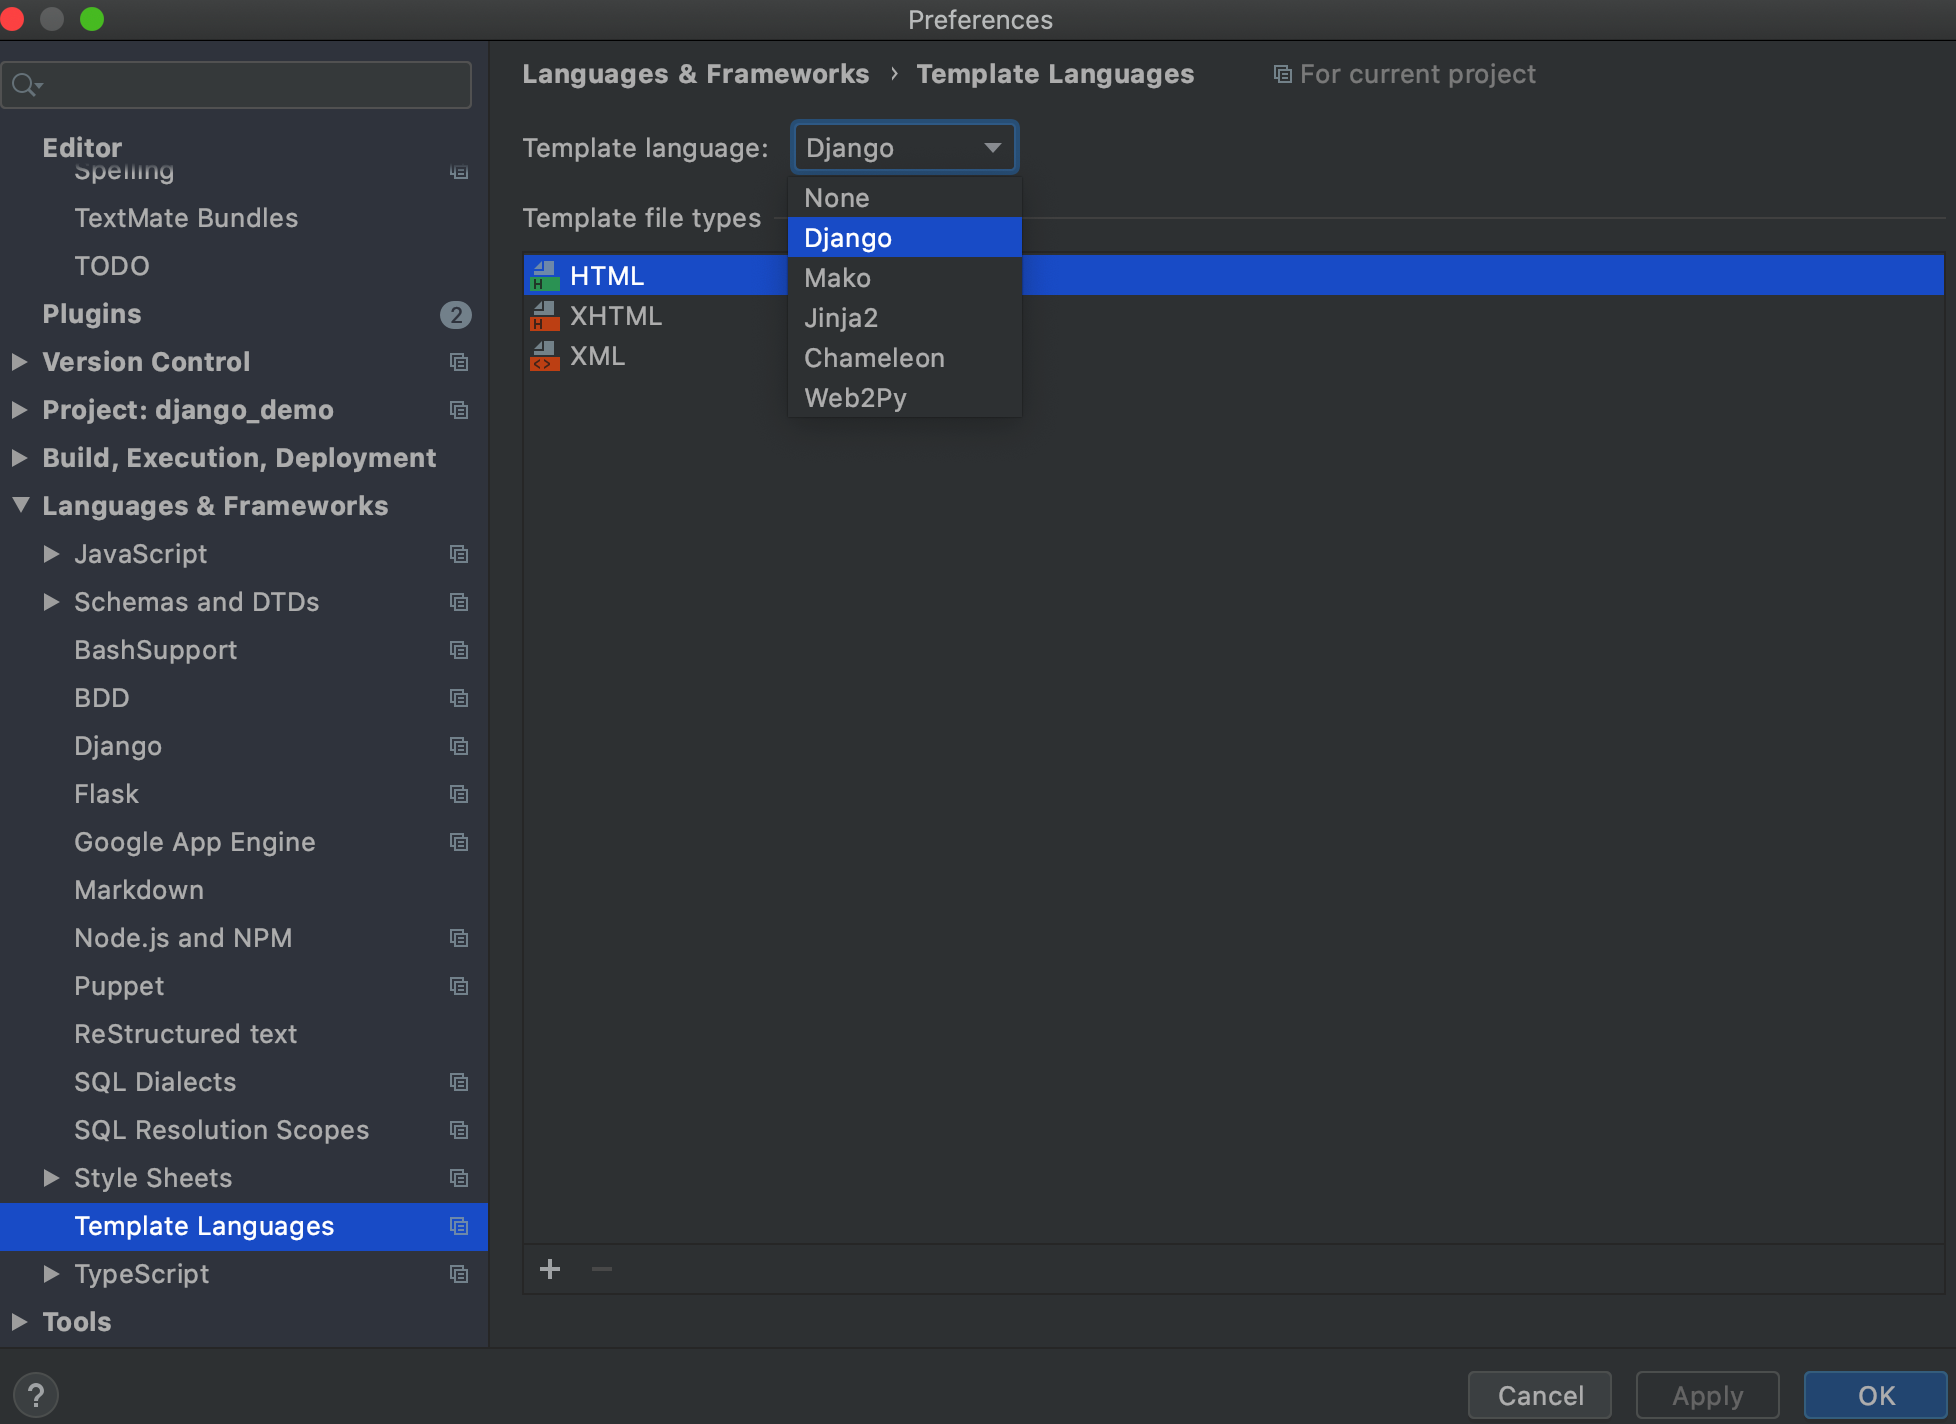Click project-level icon beside SQL Dialects
This screenshot has height=1424, width=1956.
pyautogui.click(x=459, y=1082)
